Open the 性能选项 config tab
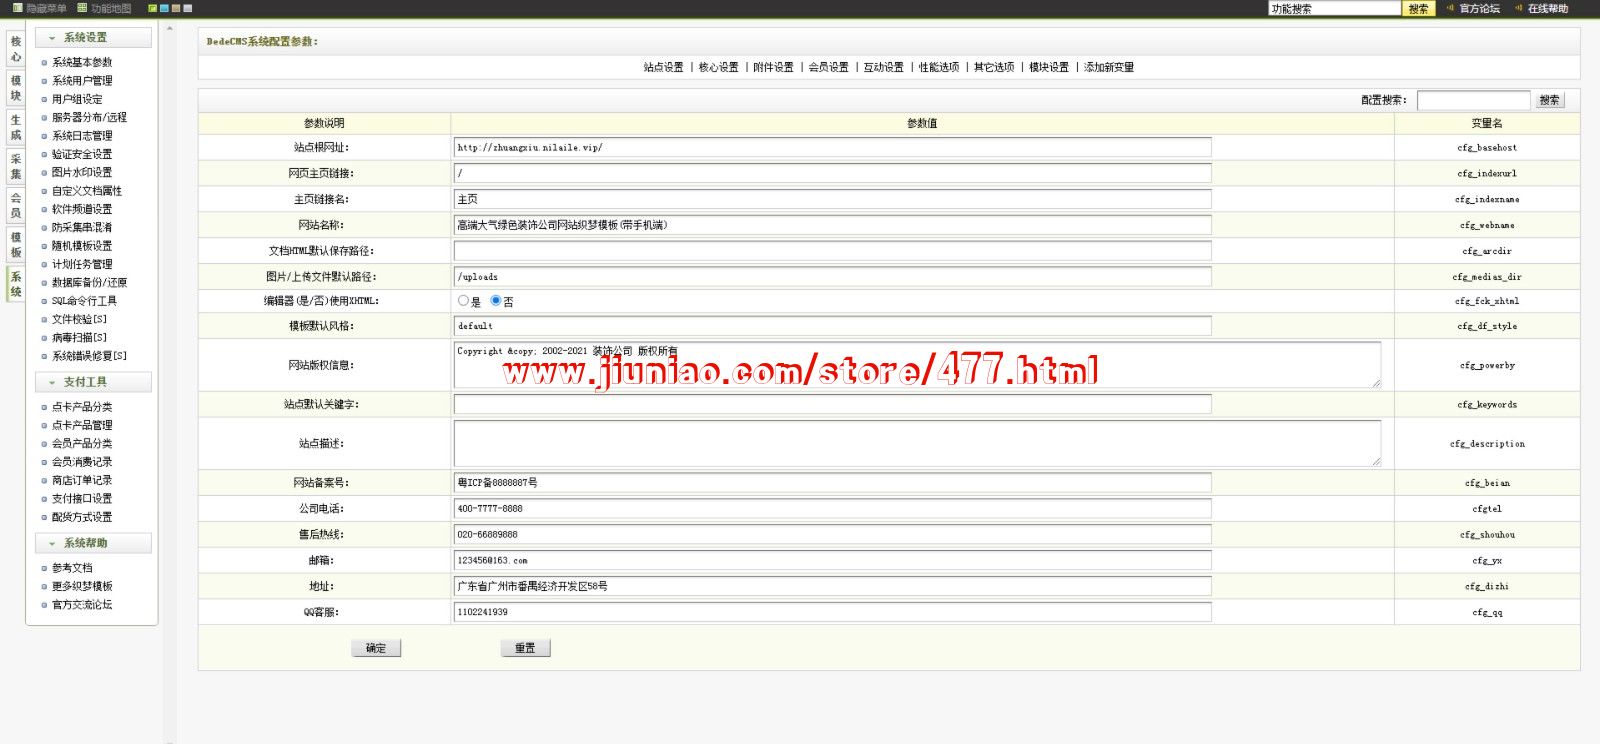Image resolution: width=1600 pixels, height=744 pixels. click(939, 67)
